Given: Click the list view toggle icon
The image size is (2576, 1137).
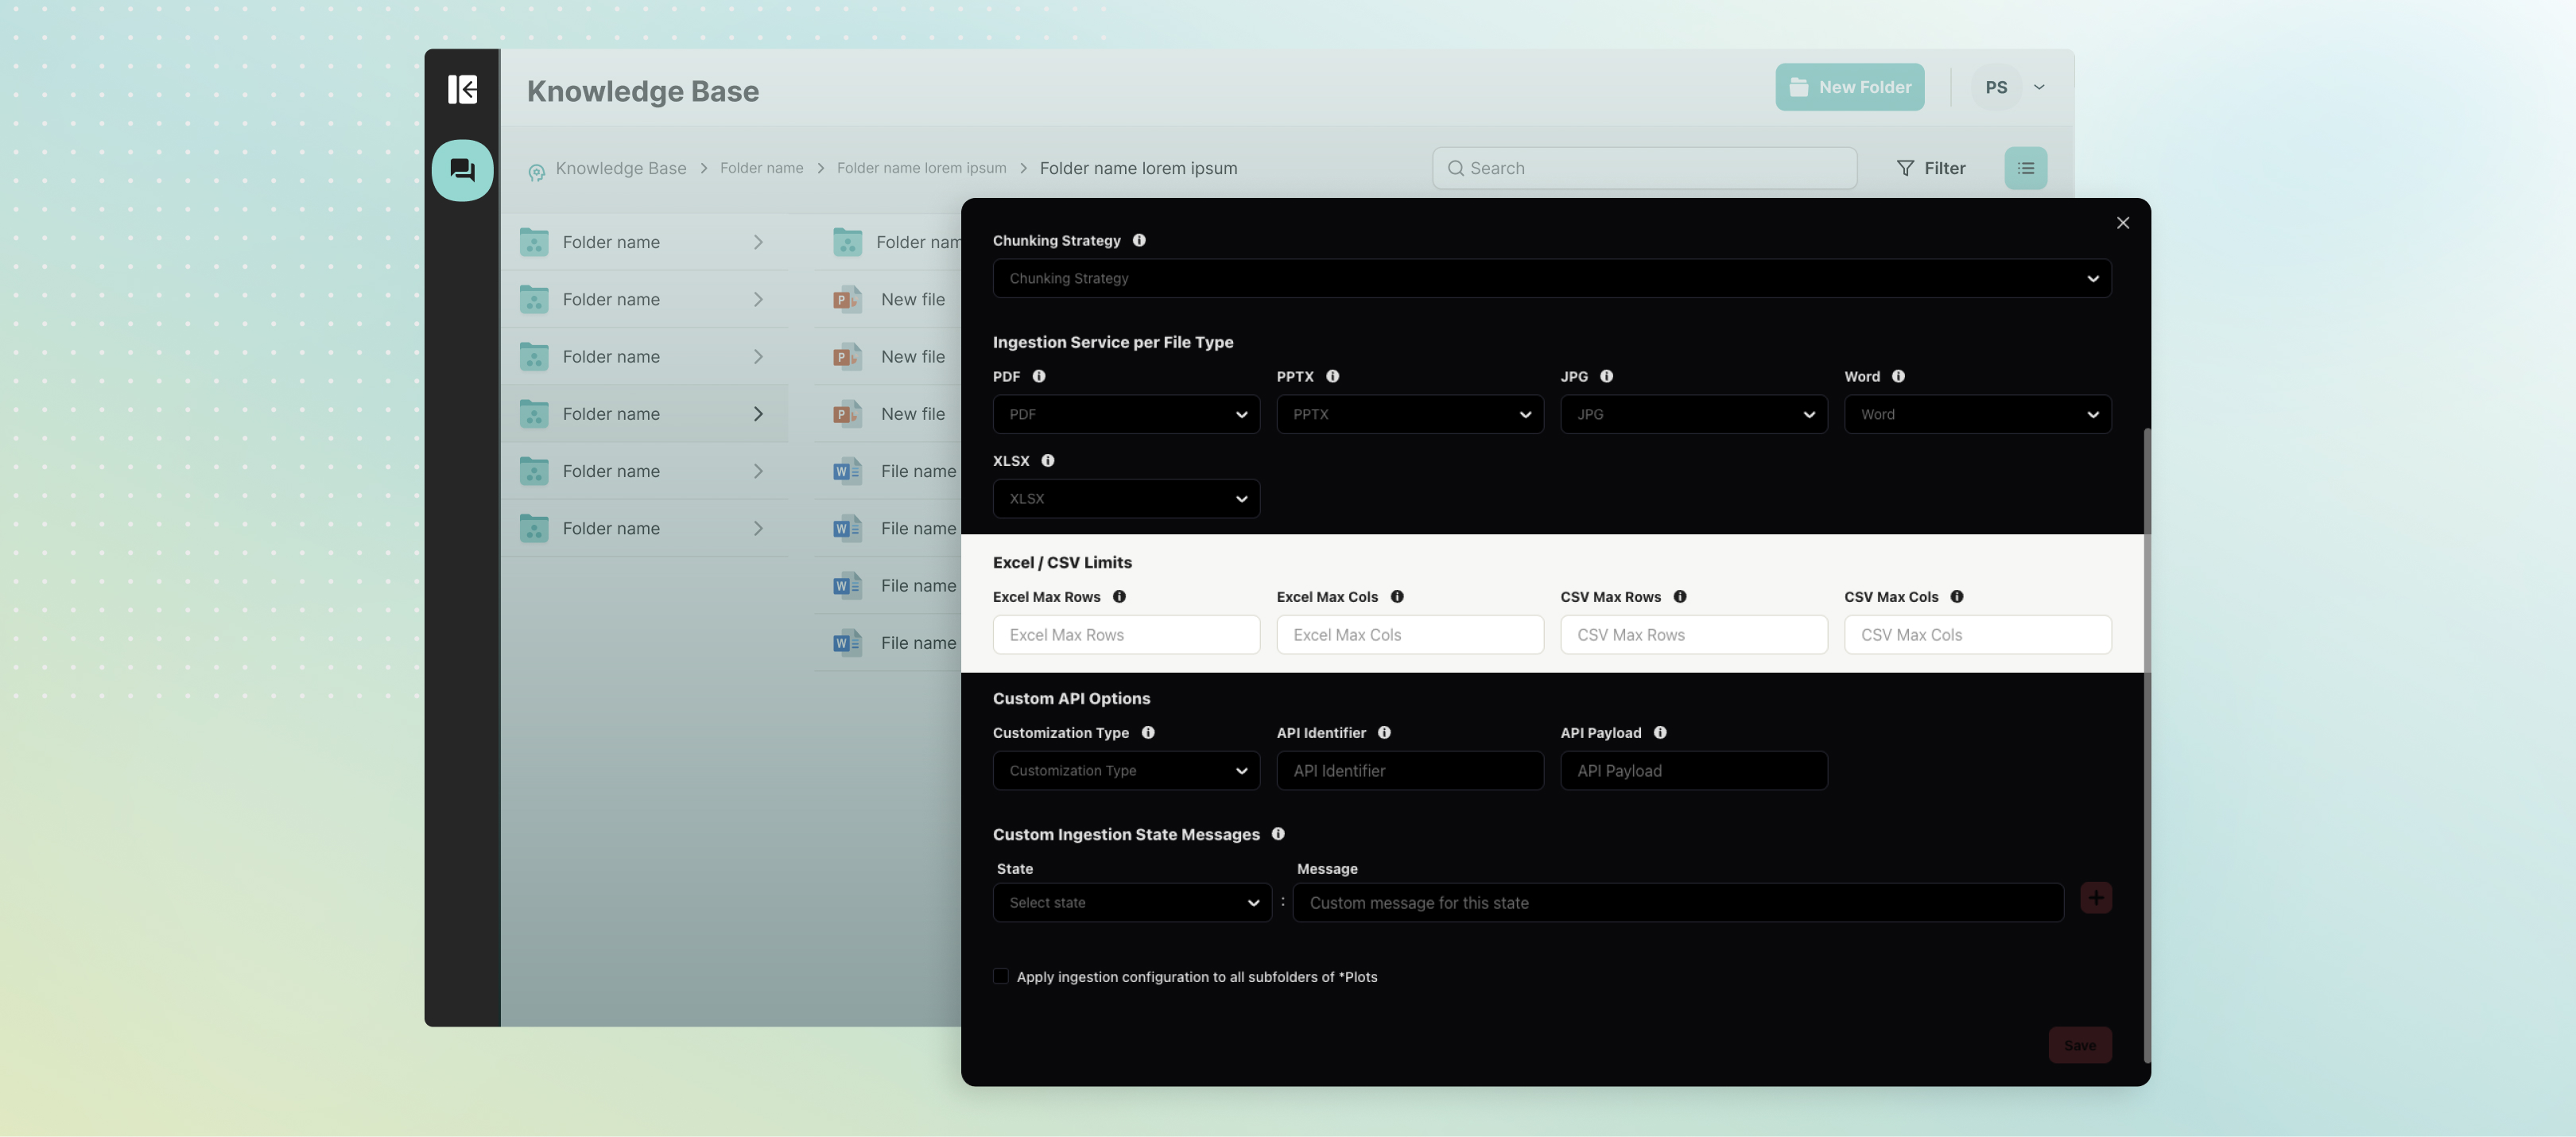Looking at the screenshot, I should point(2025,168).
